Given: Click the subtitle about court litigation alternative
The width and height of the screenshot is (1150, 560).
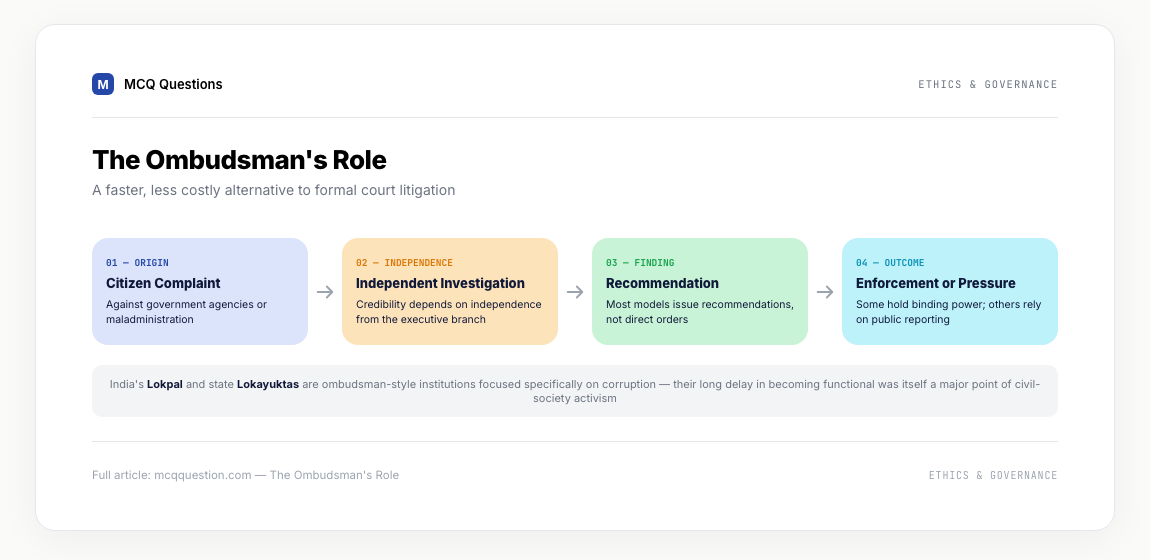Looking at the screenshot, I should pyautogui.click(x=274, y=191).
